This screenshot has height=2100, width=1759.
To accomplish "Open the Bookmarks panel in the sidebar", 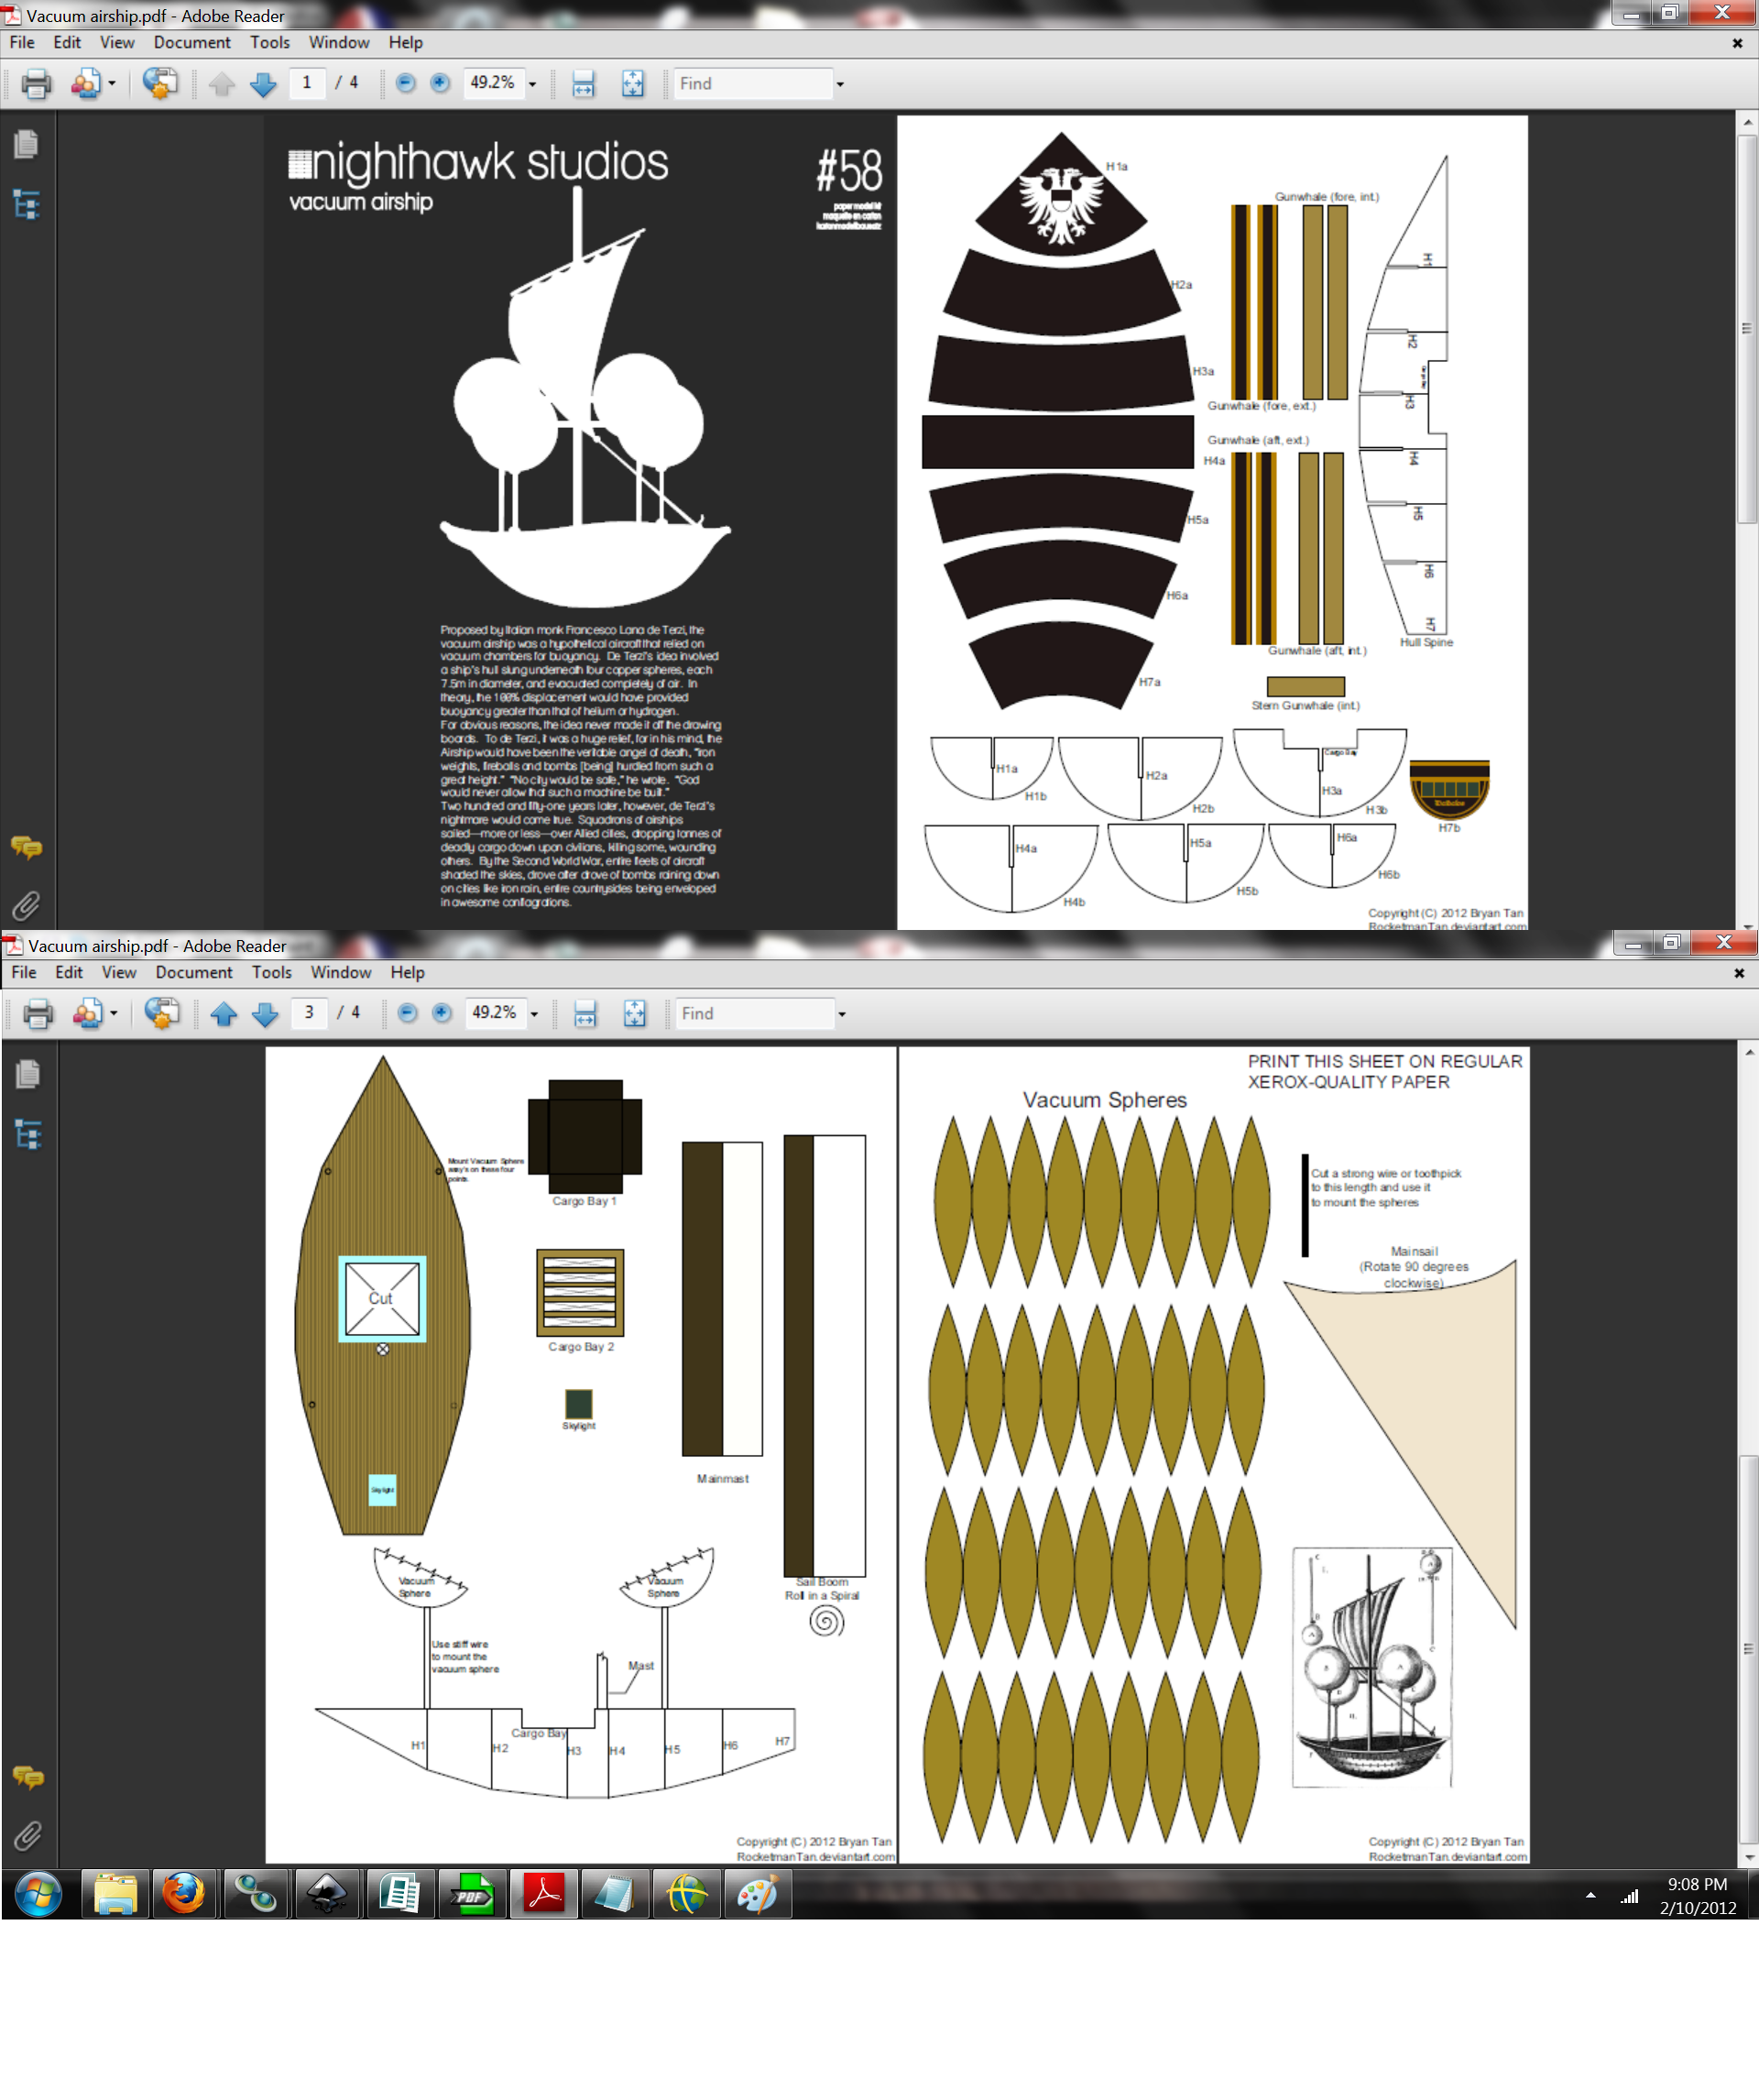I will pyautogui.click(x=27, y=207).
